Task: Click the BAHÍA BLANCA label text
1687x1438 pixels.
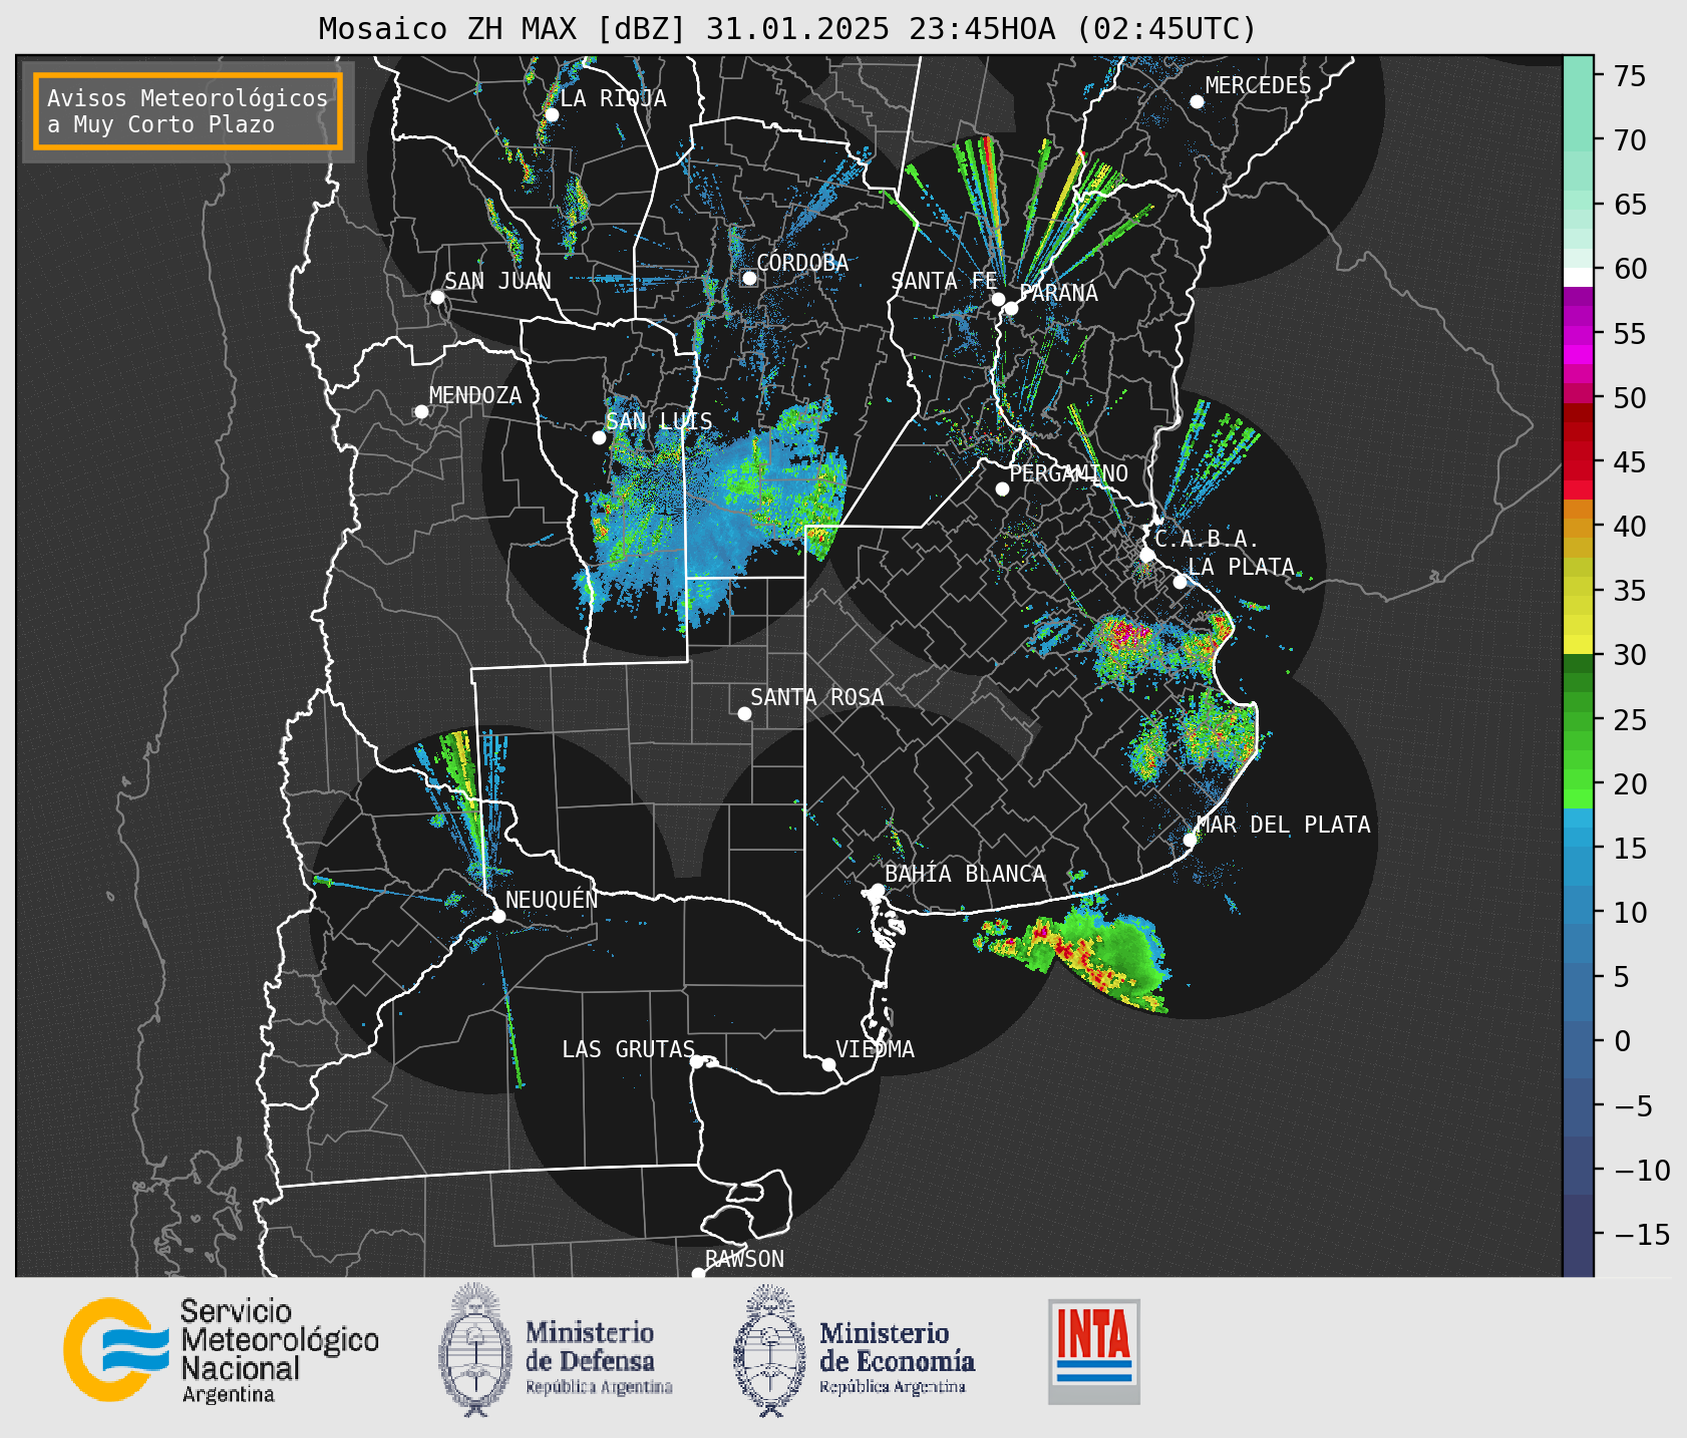Action: [965, 874]
